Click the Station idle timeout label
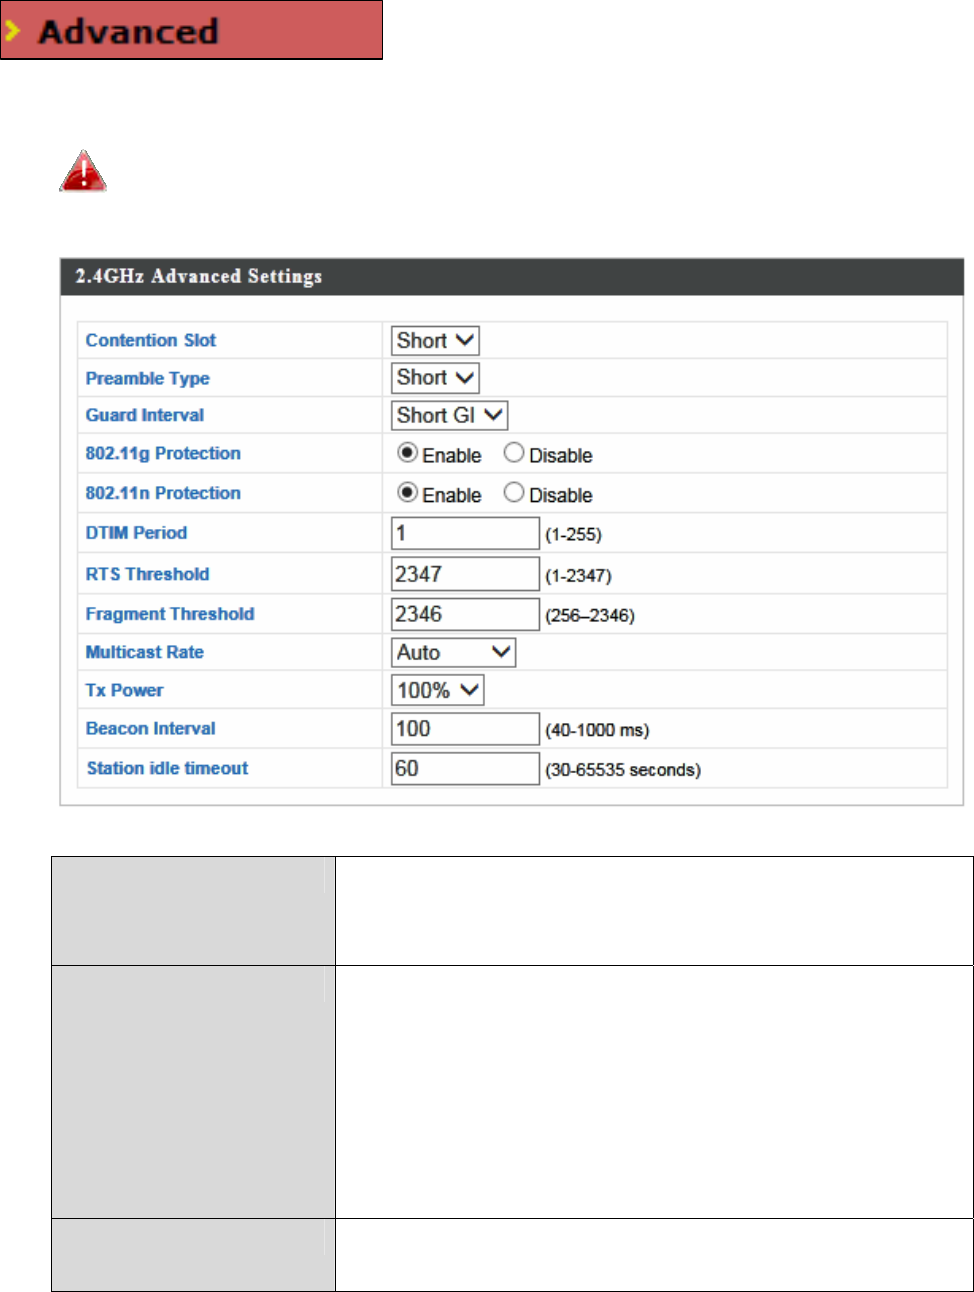974x1292 pixels. click(x=167, y=768)
